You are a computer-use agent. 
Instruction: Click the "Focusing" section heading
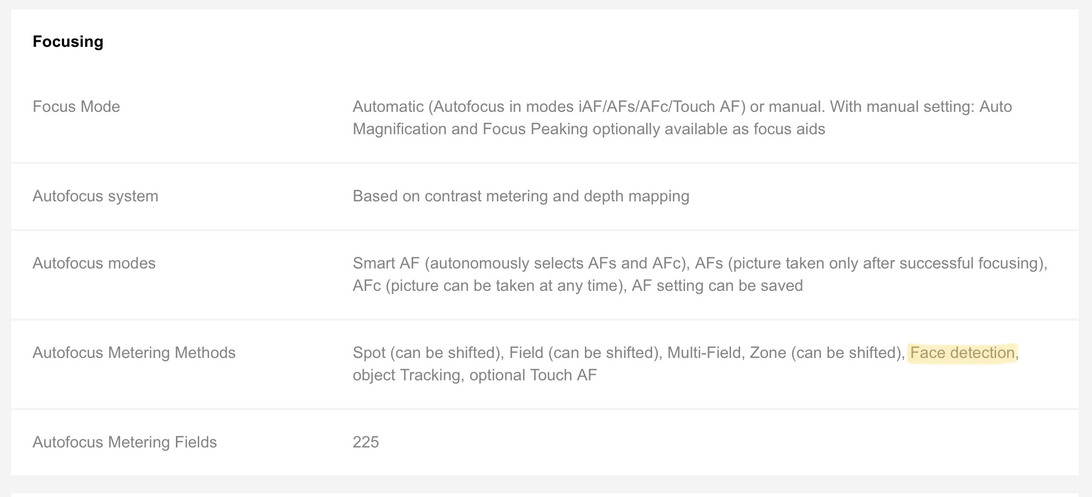pyautogui.click(x=68, y=42)
